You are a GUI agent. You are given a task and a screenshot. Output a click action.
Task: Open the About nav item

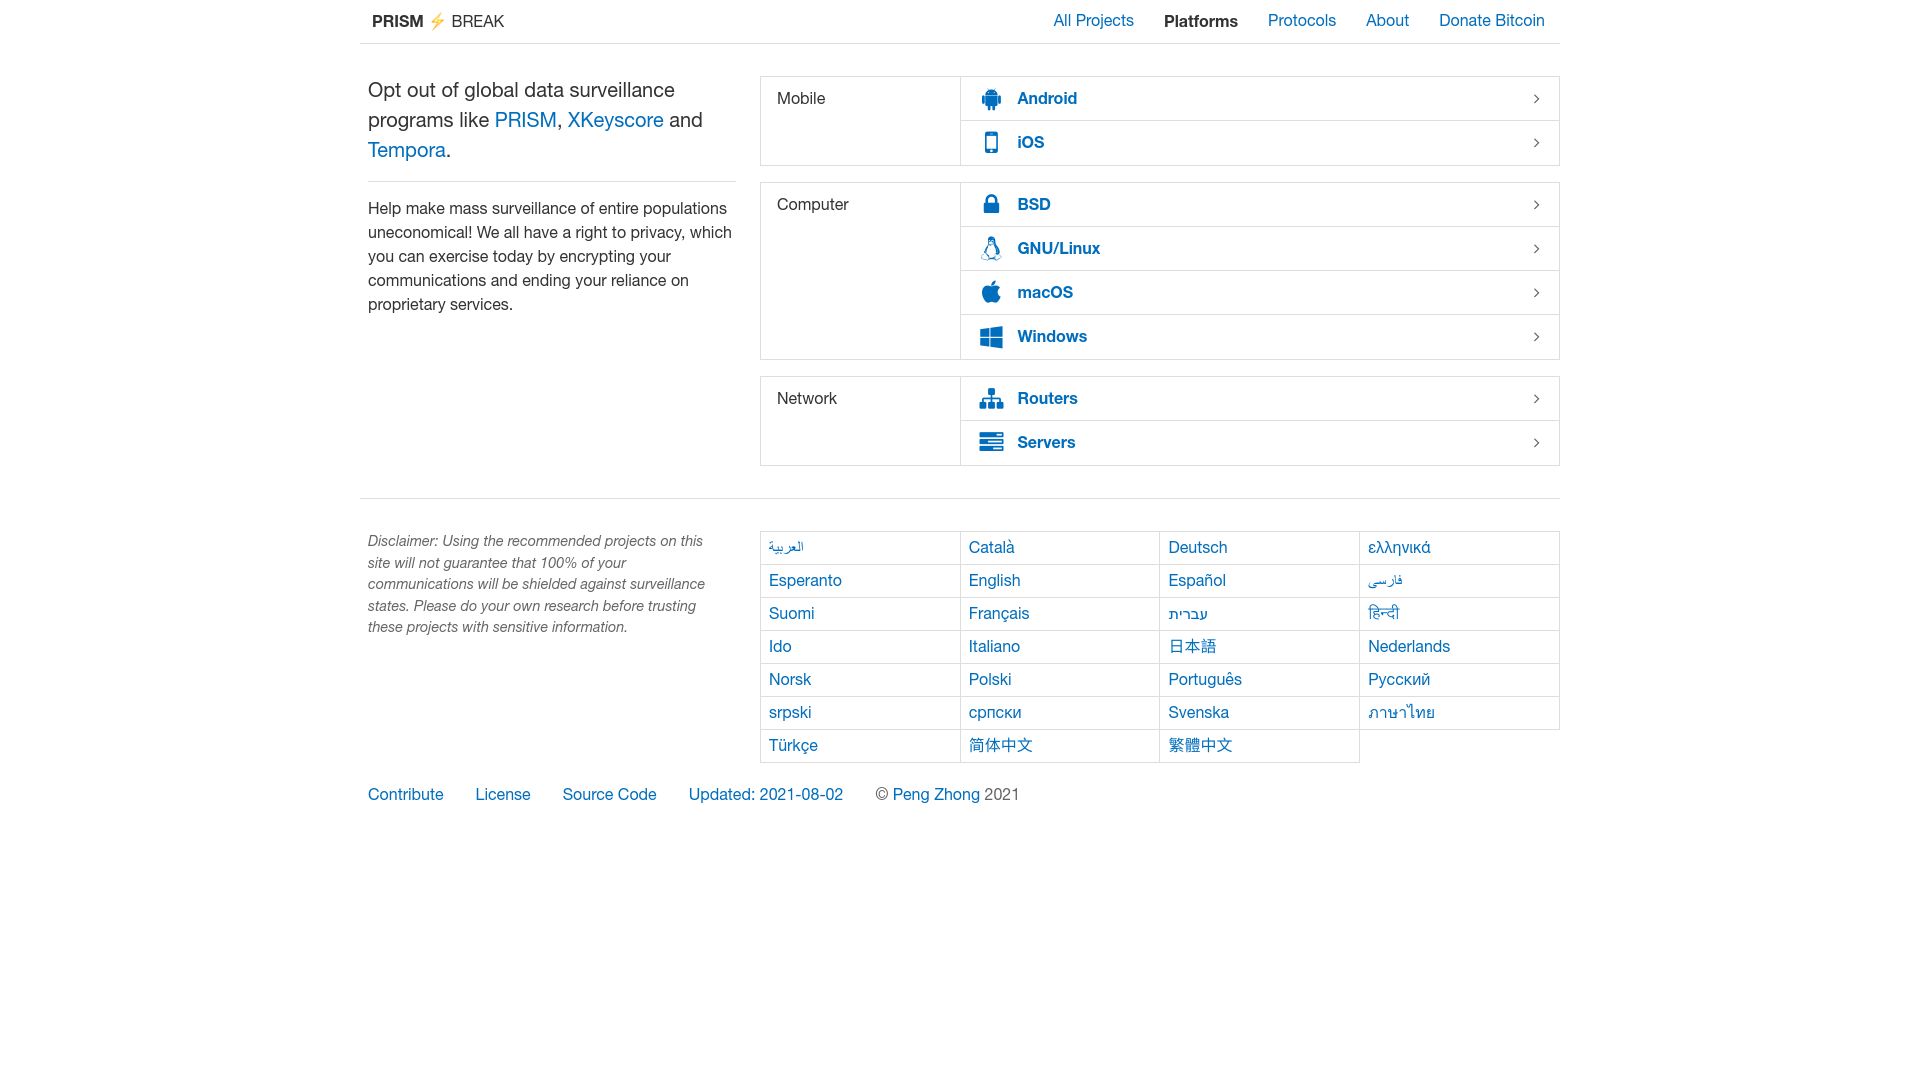click(x=1387, y=21)
